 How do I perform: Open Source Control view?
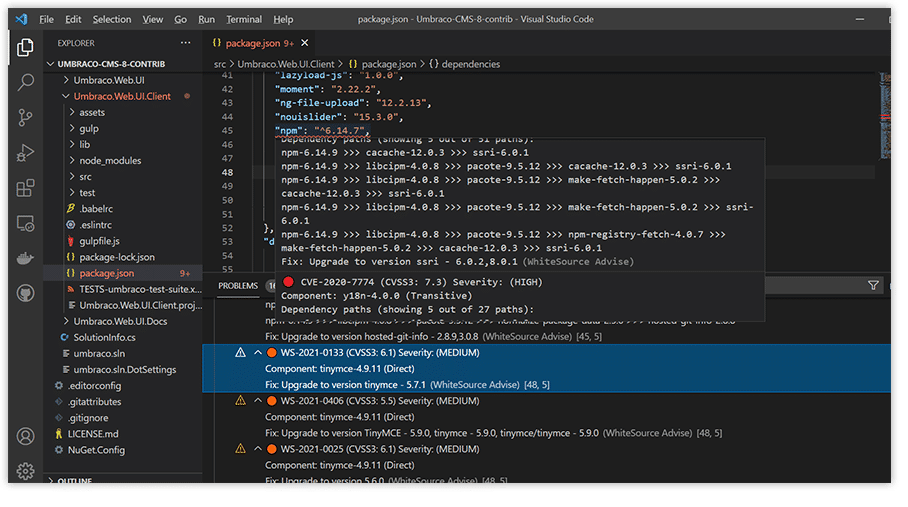[x=25, y=117]
